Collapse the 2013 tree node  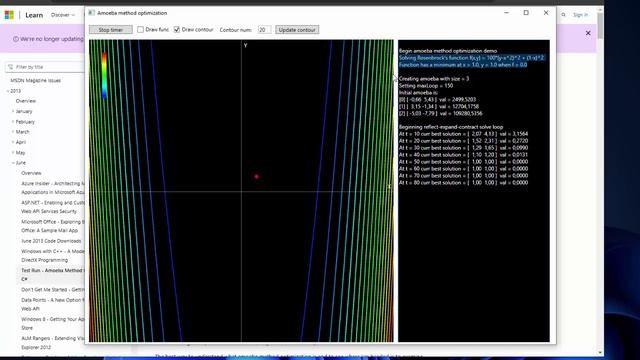point(8,91)
